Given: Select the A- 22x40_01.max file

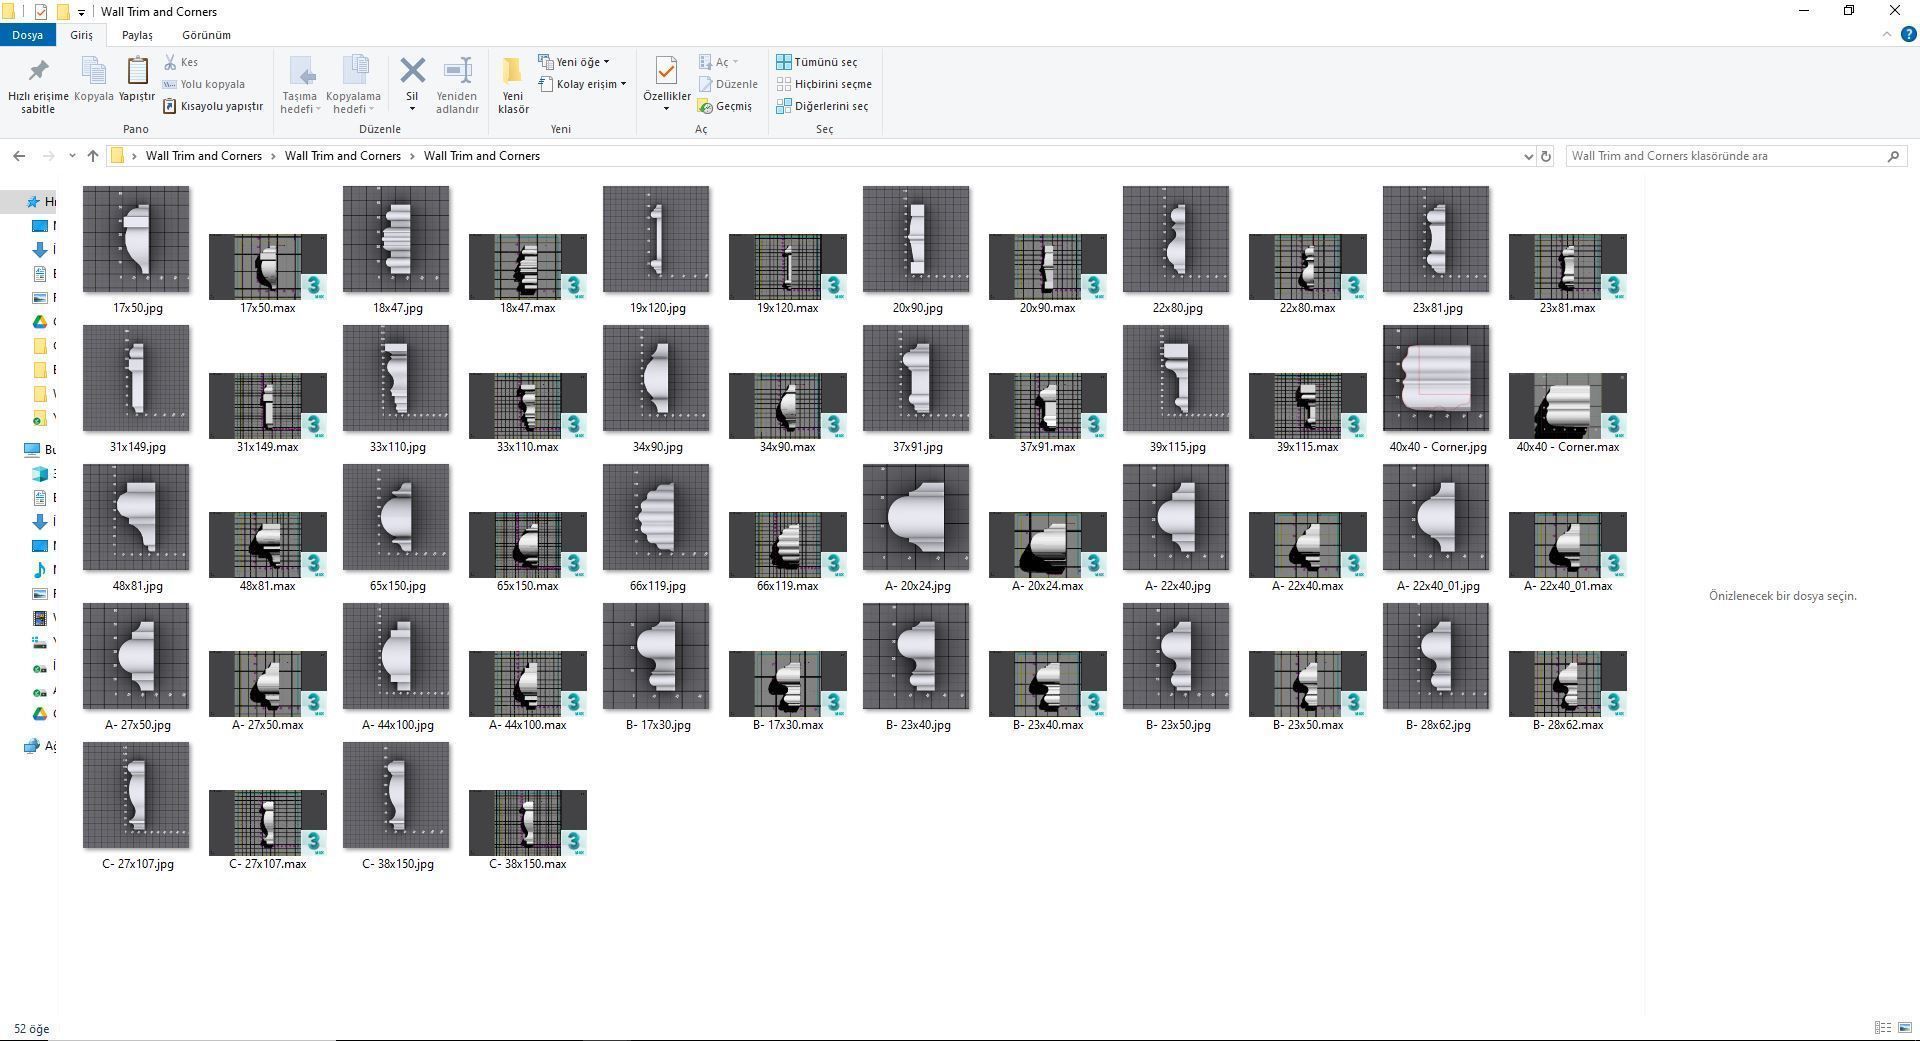Looking at the screenshot, I should [x=1568, y=545].
